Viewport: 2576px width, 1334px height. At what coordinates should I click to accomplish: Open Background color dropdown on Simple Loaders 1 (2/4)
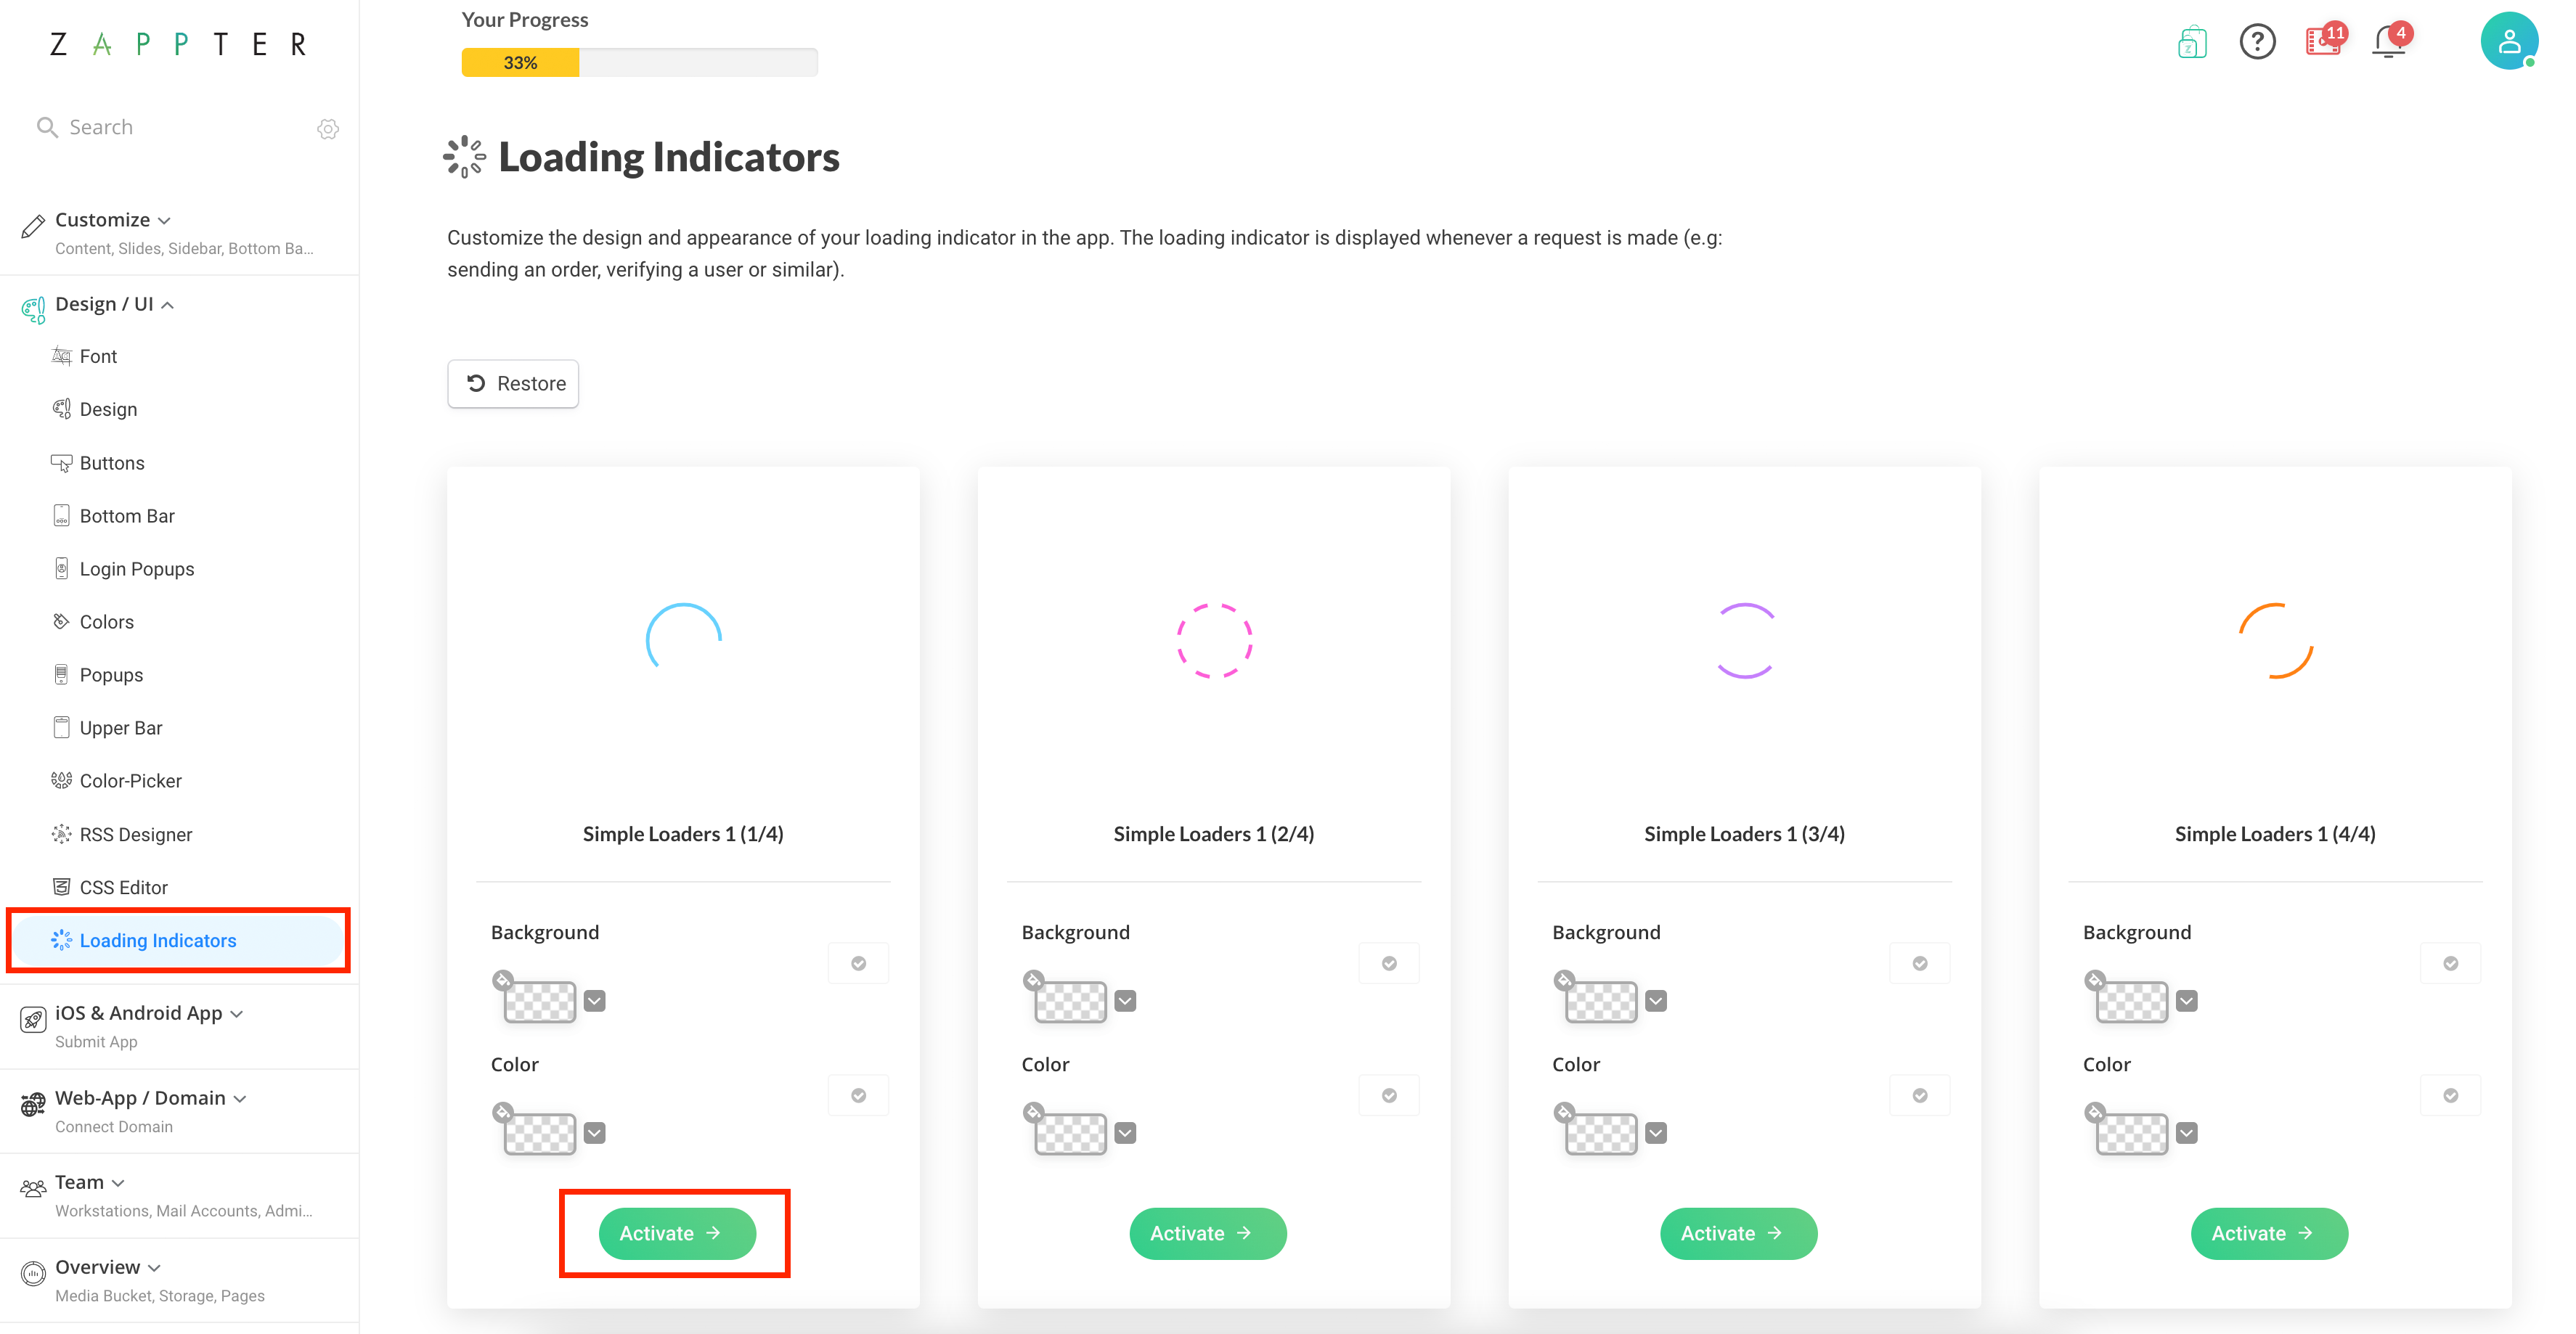(1125, 1001)
